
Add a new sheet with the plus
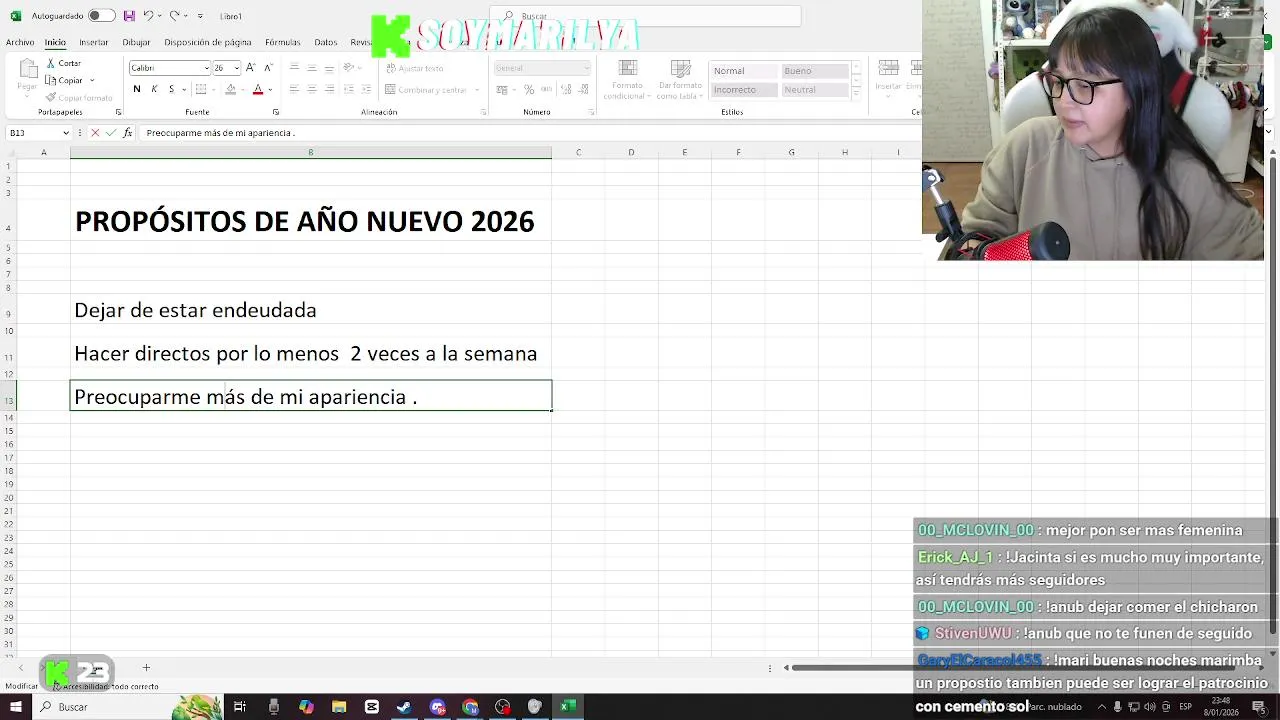tap(146, 668)
